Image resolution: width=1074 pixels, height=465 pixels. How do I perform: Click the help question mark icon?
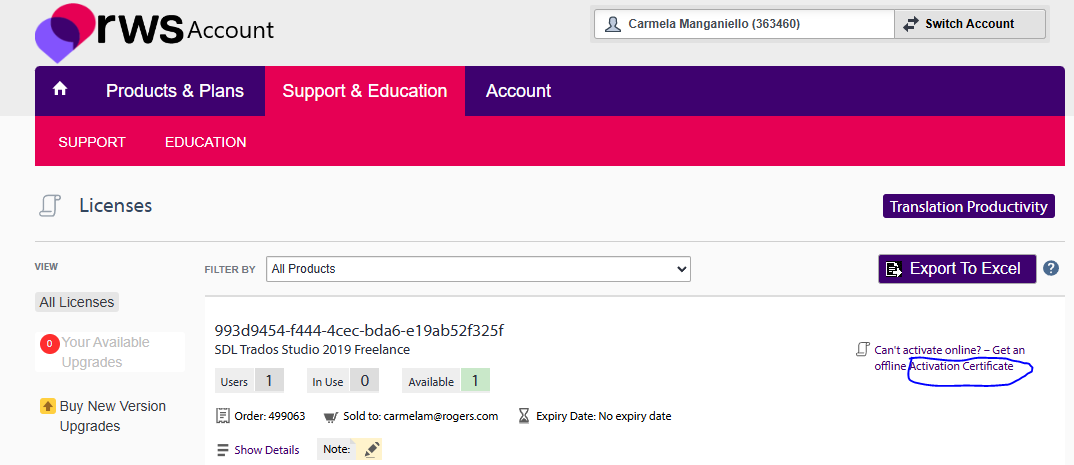(1051, 268)
